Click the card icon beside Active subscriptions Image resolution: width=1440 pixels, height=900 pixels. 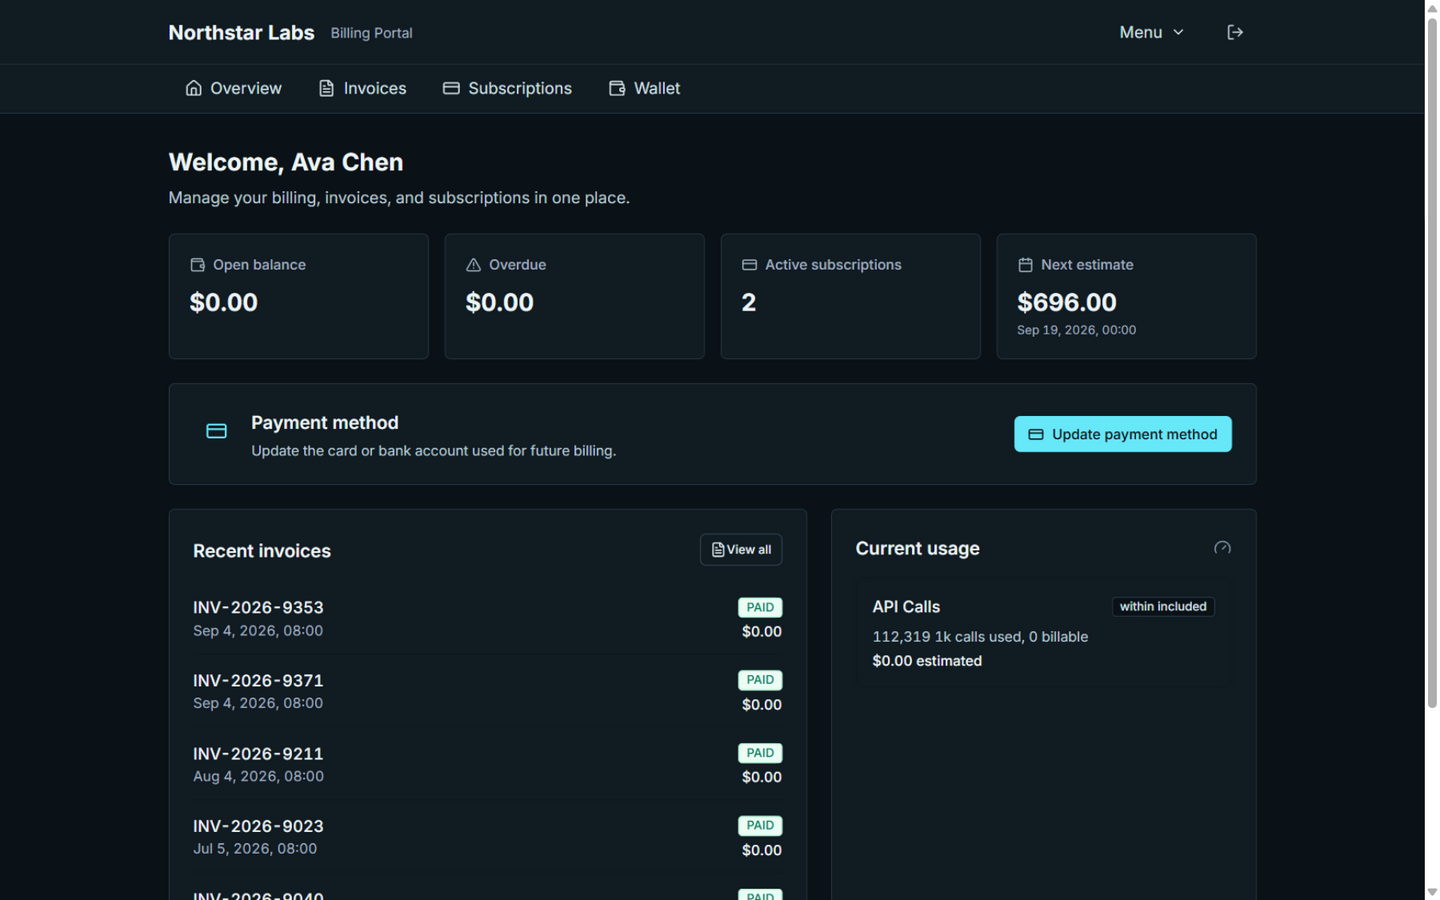pyautogui.click(x=749, y=265)
